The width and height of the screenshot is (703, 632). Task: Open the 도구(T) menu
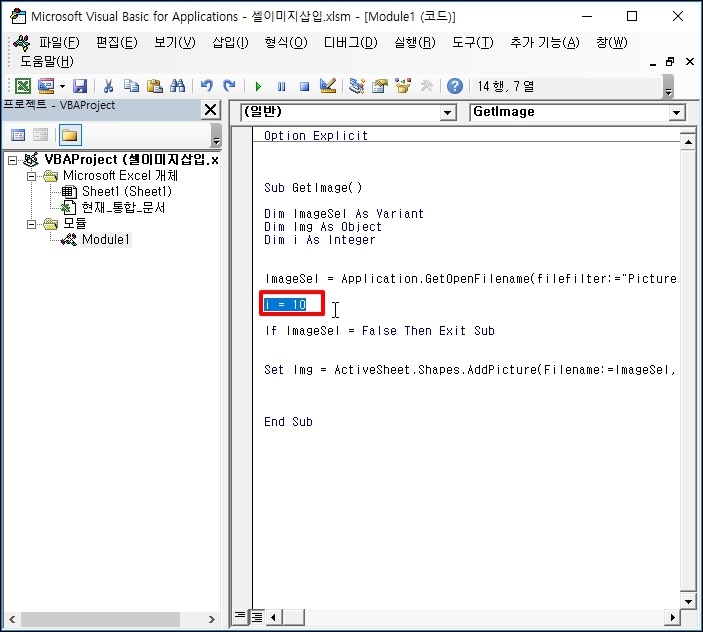(473, 43)
